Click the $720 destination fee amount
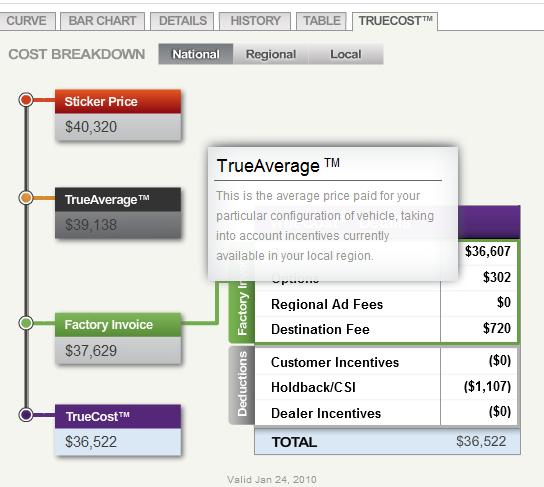This screenshot has height=487, width=544. [496, 328]
